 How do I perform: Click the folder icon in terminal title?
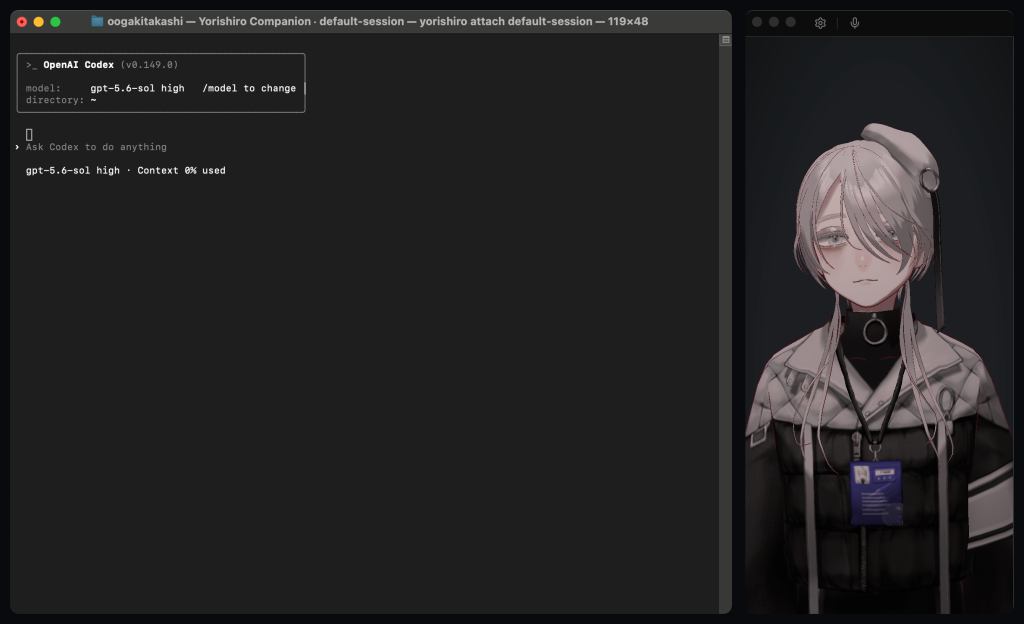pos(97,22)
